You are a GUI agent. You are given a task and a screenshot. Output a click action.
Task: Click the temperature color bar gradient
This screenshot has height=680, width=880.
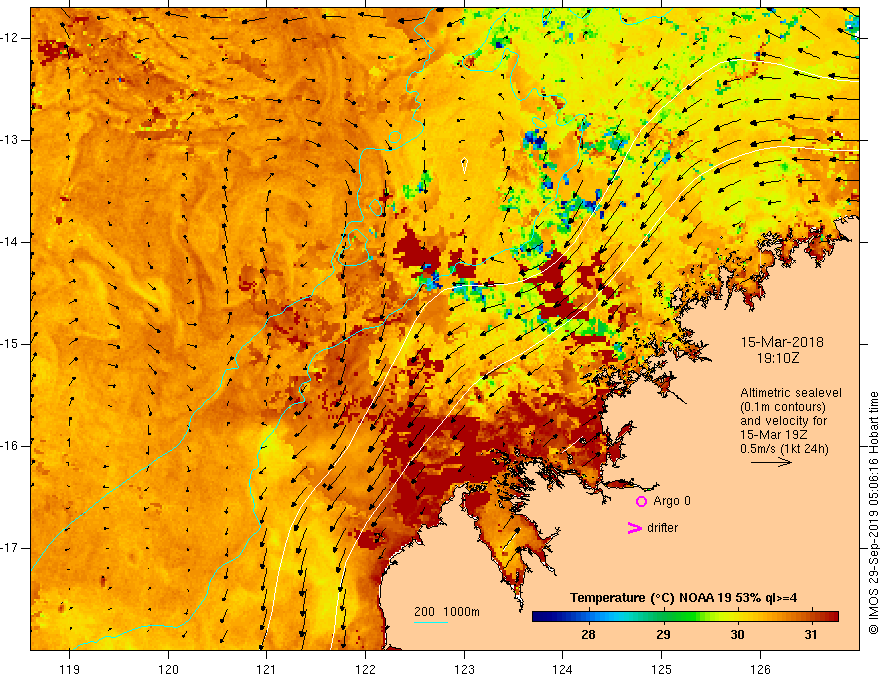pos(685,617)
